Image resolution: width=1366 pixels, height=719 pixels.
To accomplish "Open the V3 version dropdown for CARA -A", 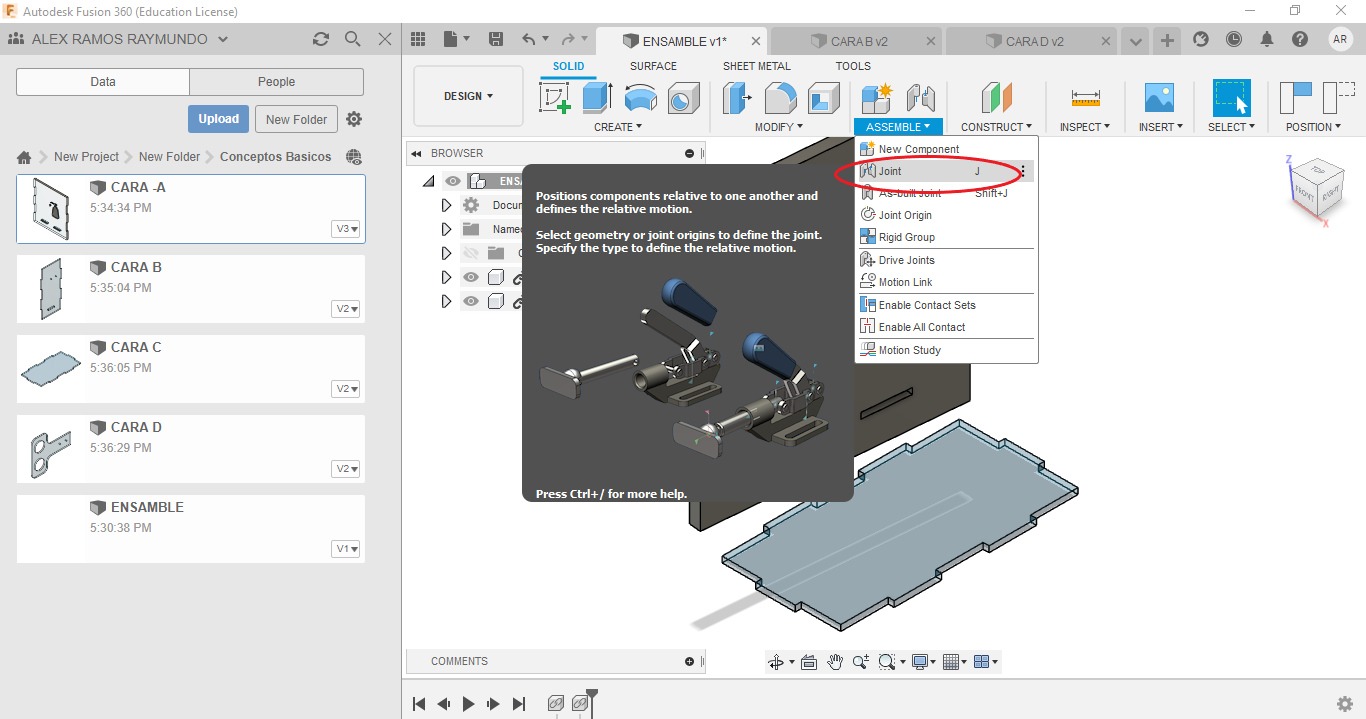I will 346,229.
